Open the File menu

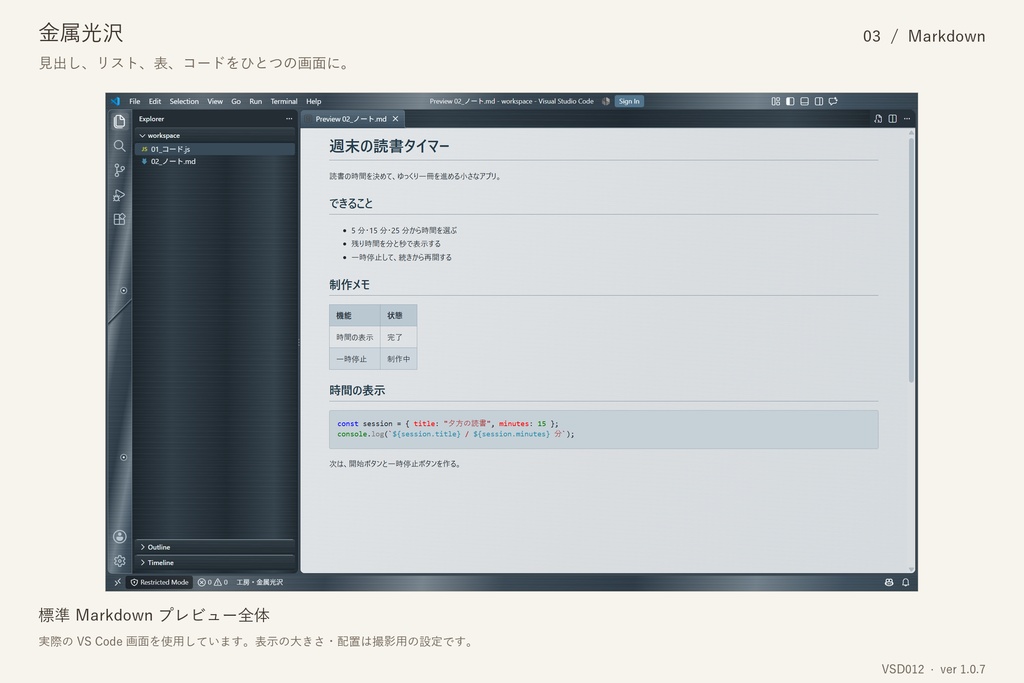pyautogui.click(x=135, y=101)
